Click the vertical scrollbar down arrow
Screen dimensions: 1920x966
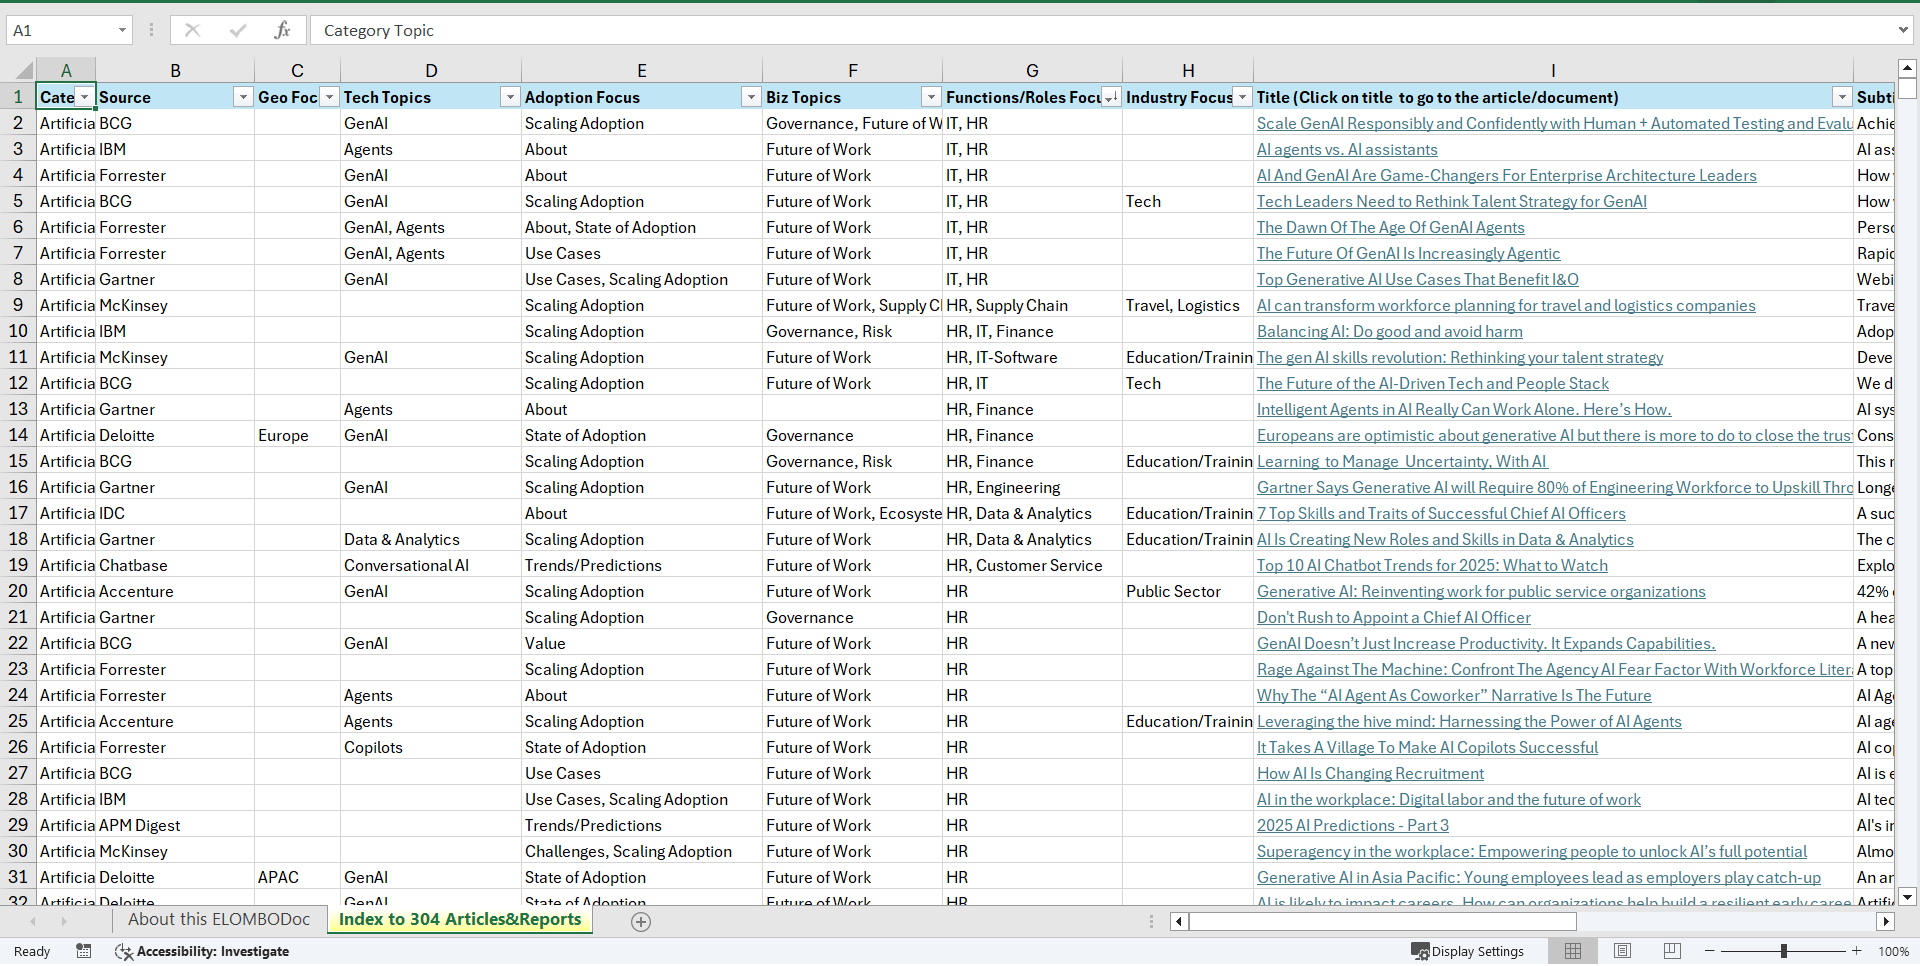[x=1907, y=897]
